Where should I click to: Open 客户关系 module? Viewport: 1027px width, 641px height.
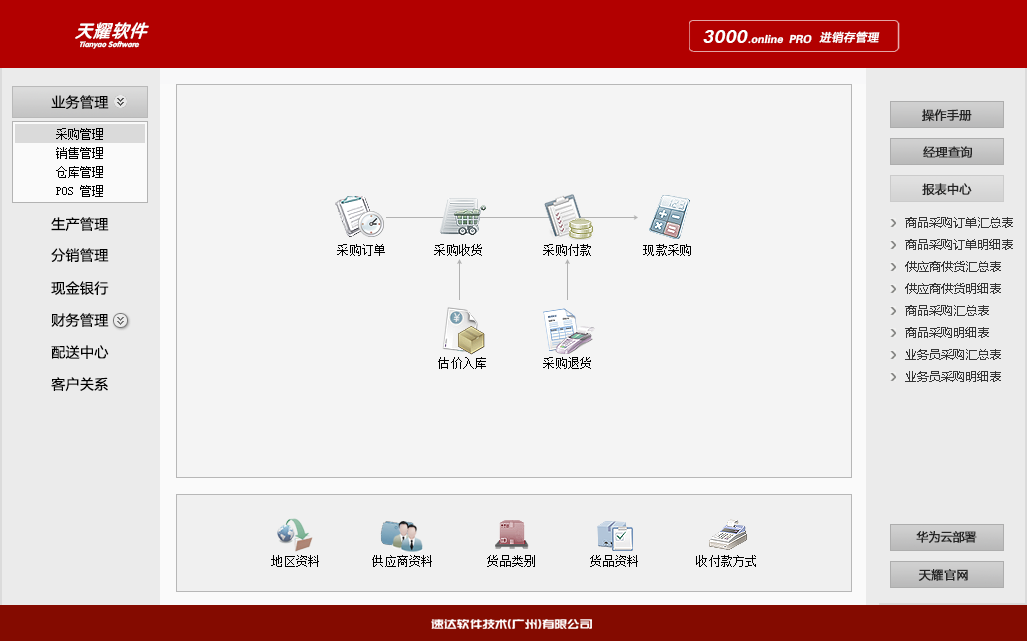coord(80,384)
